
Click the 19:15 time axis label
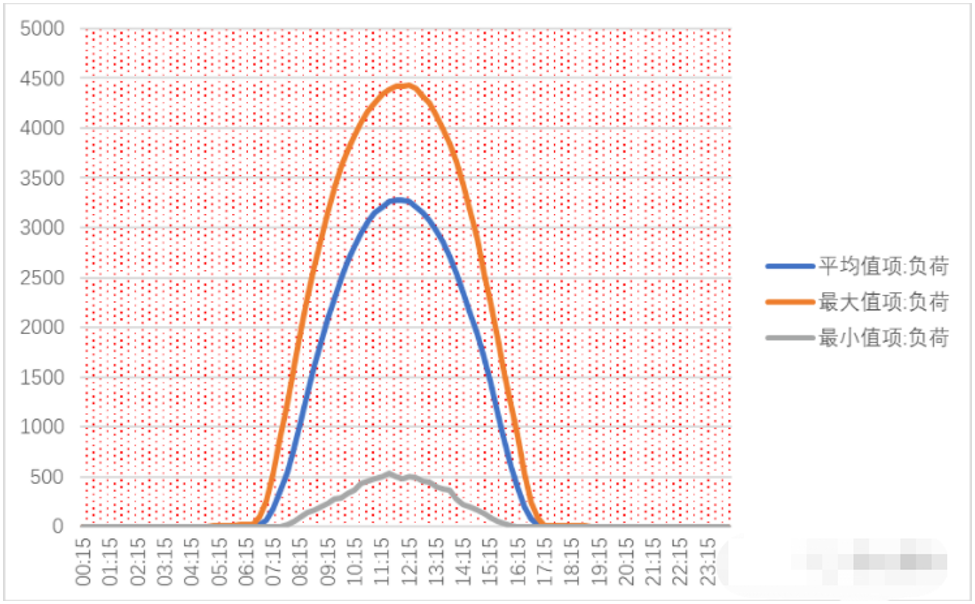click(599, 562)
